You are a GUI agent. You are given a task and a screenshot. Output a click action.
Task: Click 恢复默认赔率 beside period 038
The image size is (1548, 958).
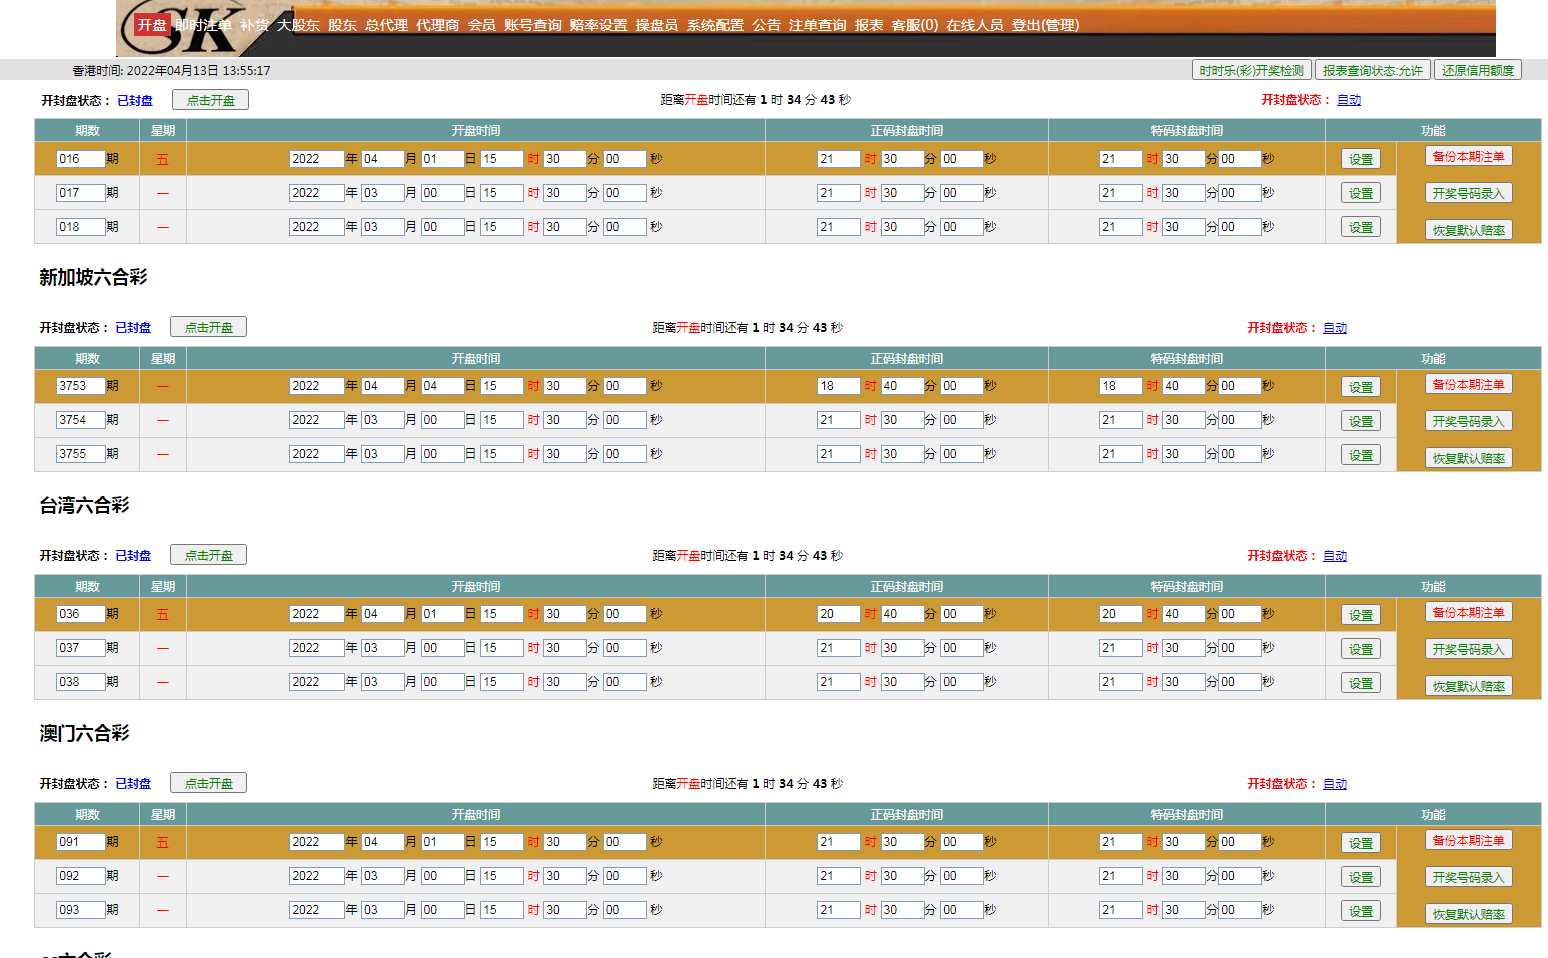tap(1468, 686)
